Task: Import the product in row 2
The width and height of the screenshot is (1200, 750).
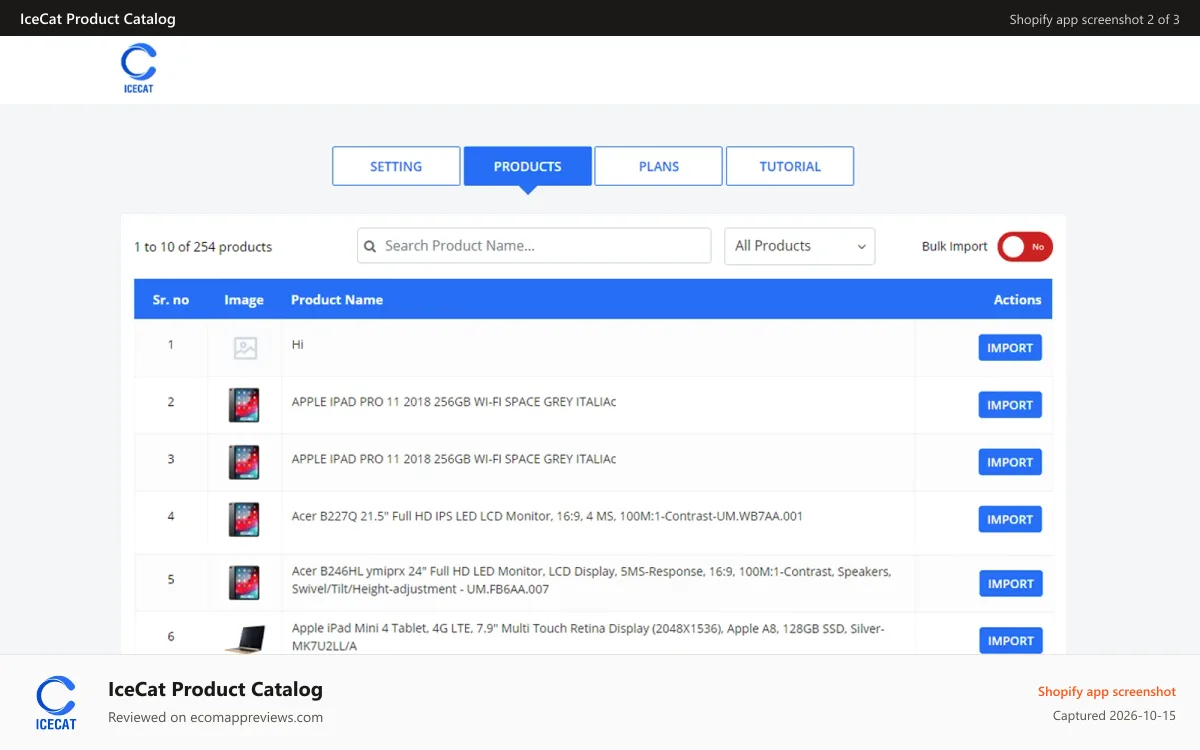Action: pos(1010,405)
